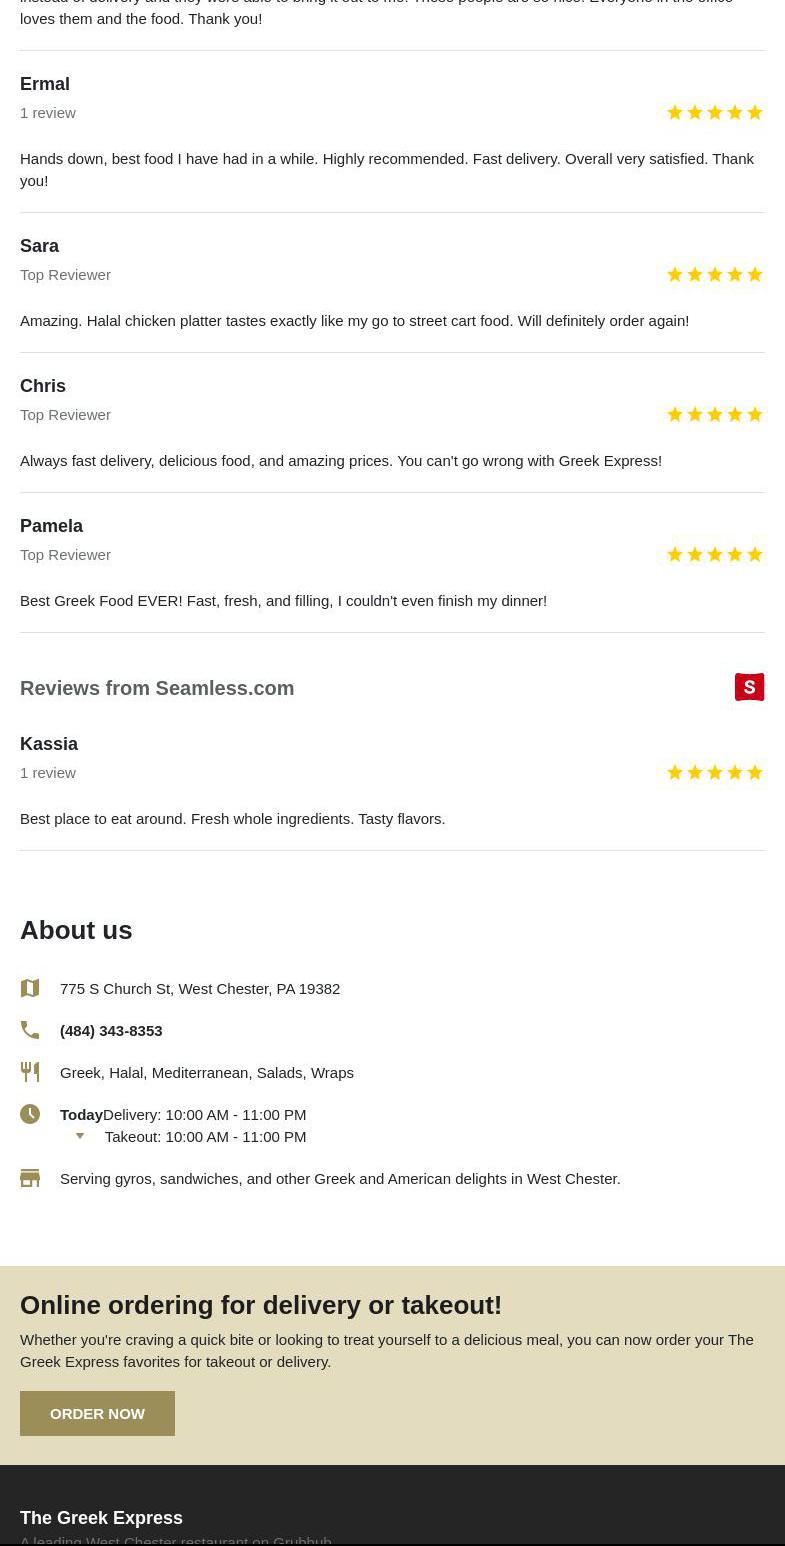Click the storefront icon beside the description
Viewport: 785px width, 1546px height.
tap(30, 1178)
